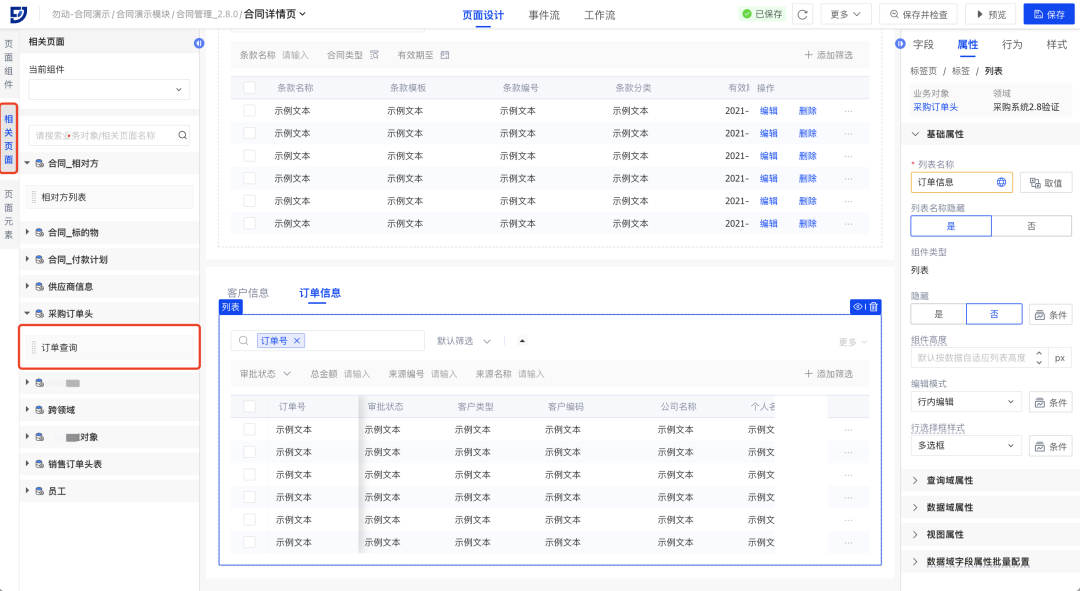
Task: Remove the 订单号 filter tag with its x icon
Action: click(x=297, y=341)
